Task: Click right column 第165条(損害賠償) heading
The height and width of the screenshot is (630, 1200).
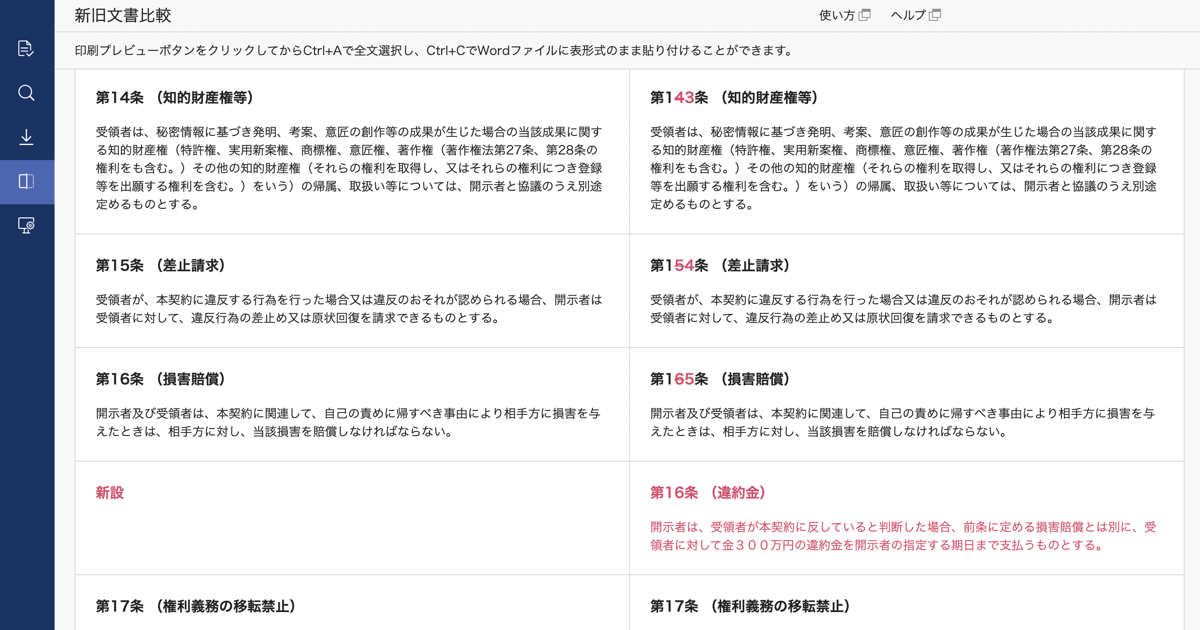Action: [x=720, y=379]
